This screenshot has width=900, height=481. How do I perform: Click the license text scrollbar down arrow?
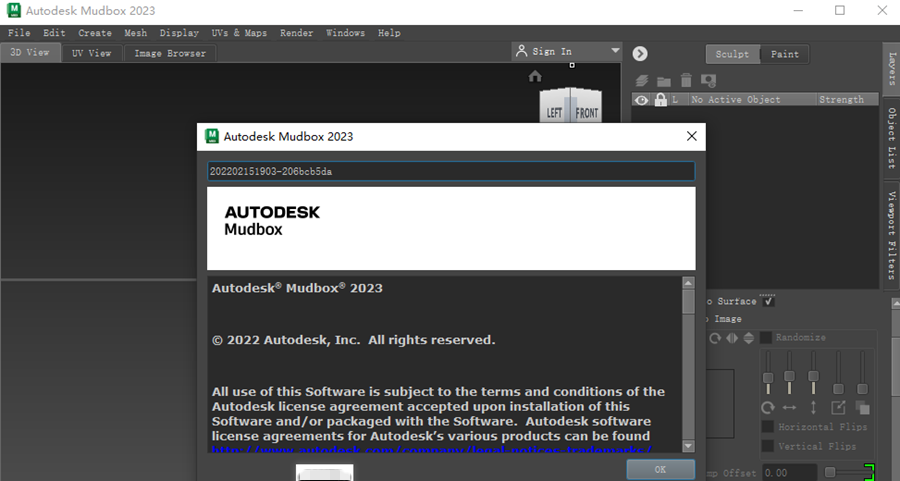pos(689,446)
